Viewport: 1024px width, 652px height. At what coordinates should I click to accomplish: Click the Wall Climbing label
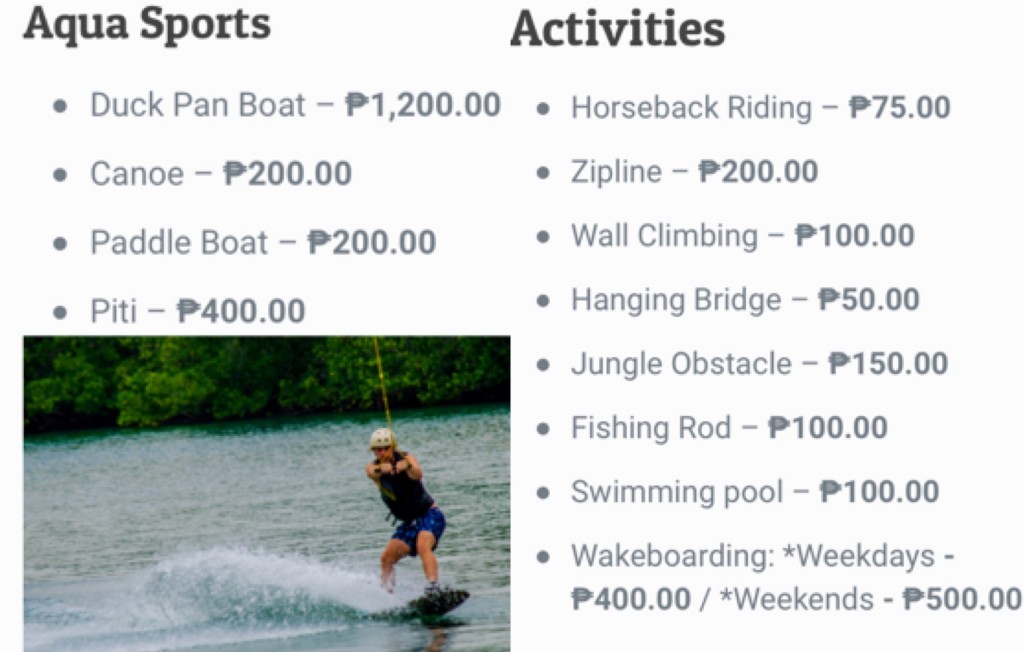tap(664, 236)
